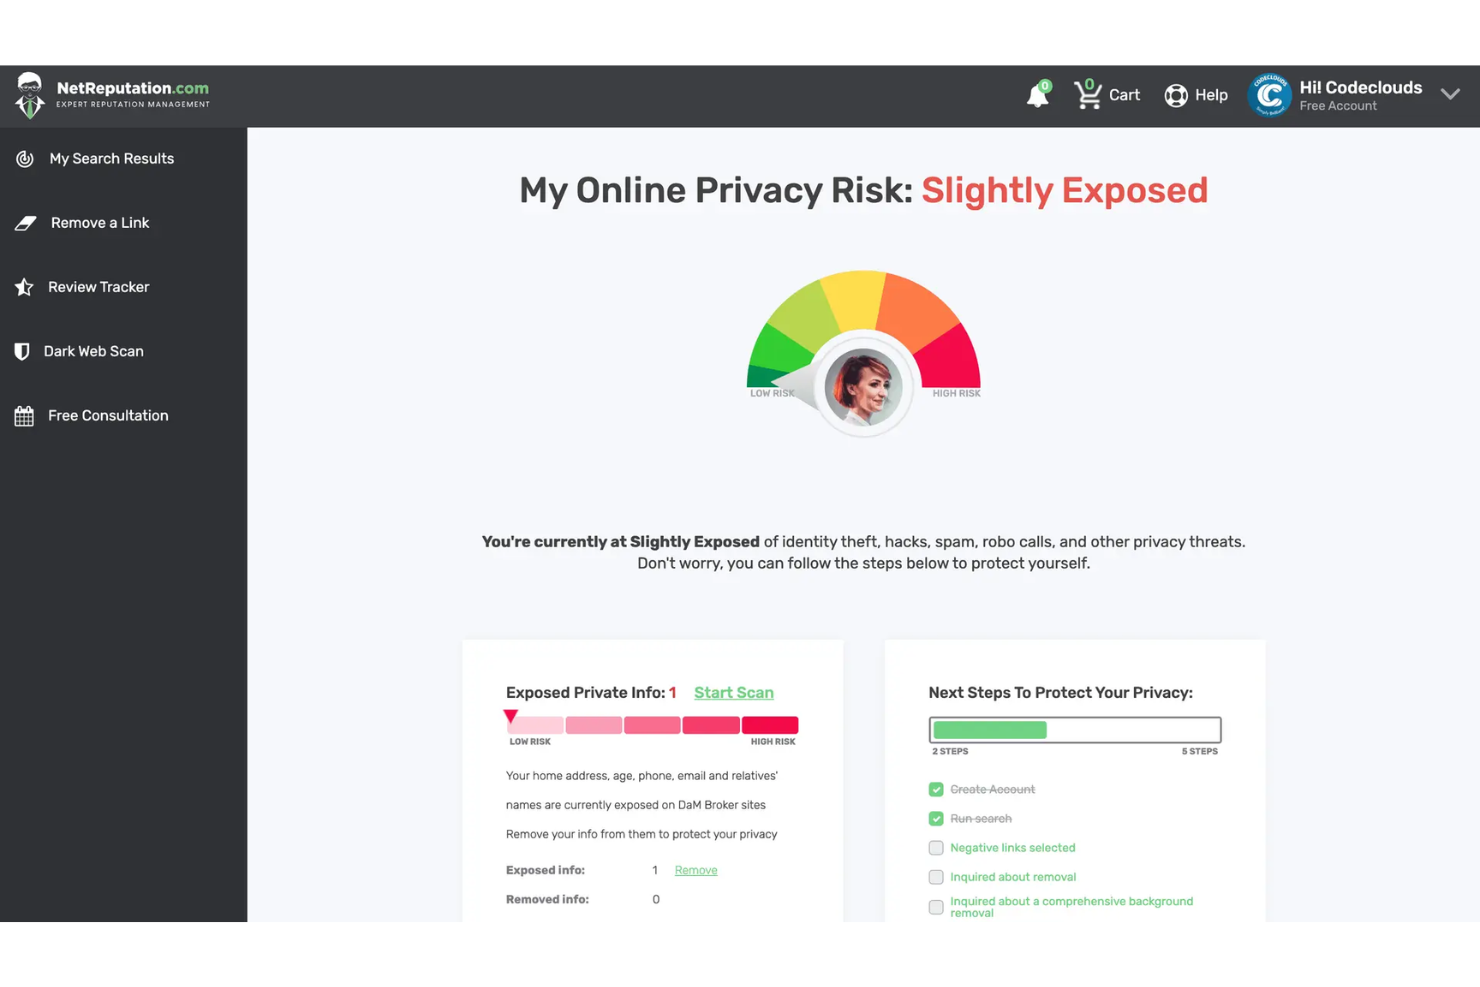Open Free Consultation from the sidebar
This screenshot has height=987, width=1480.
107,415
